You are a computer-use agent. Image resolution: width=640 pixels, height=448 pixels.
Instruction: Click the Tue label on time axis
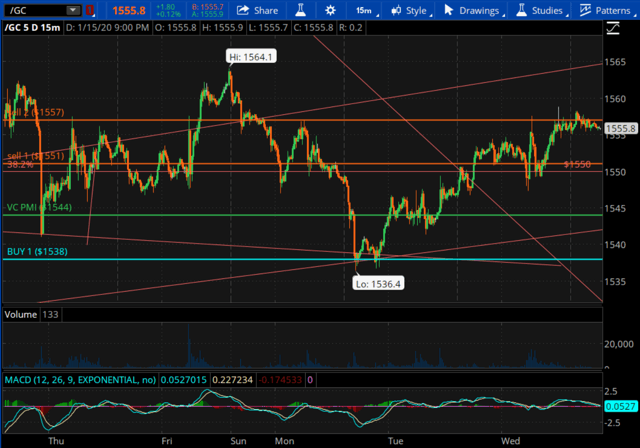click(396, 441)
